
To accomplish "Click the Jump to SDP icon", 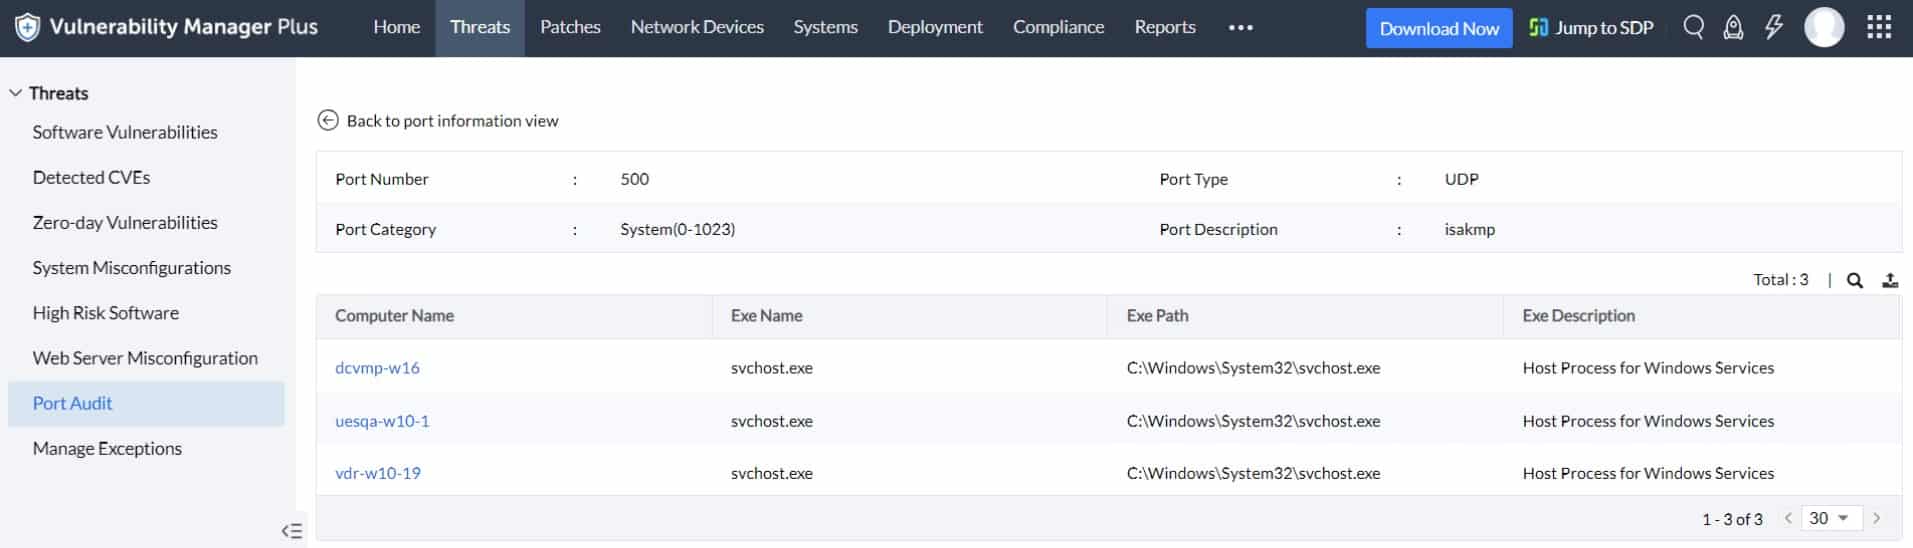I will click(x=1539, y=28).
